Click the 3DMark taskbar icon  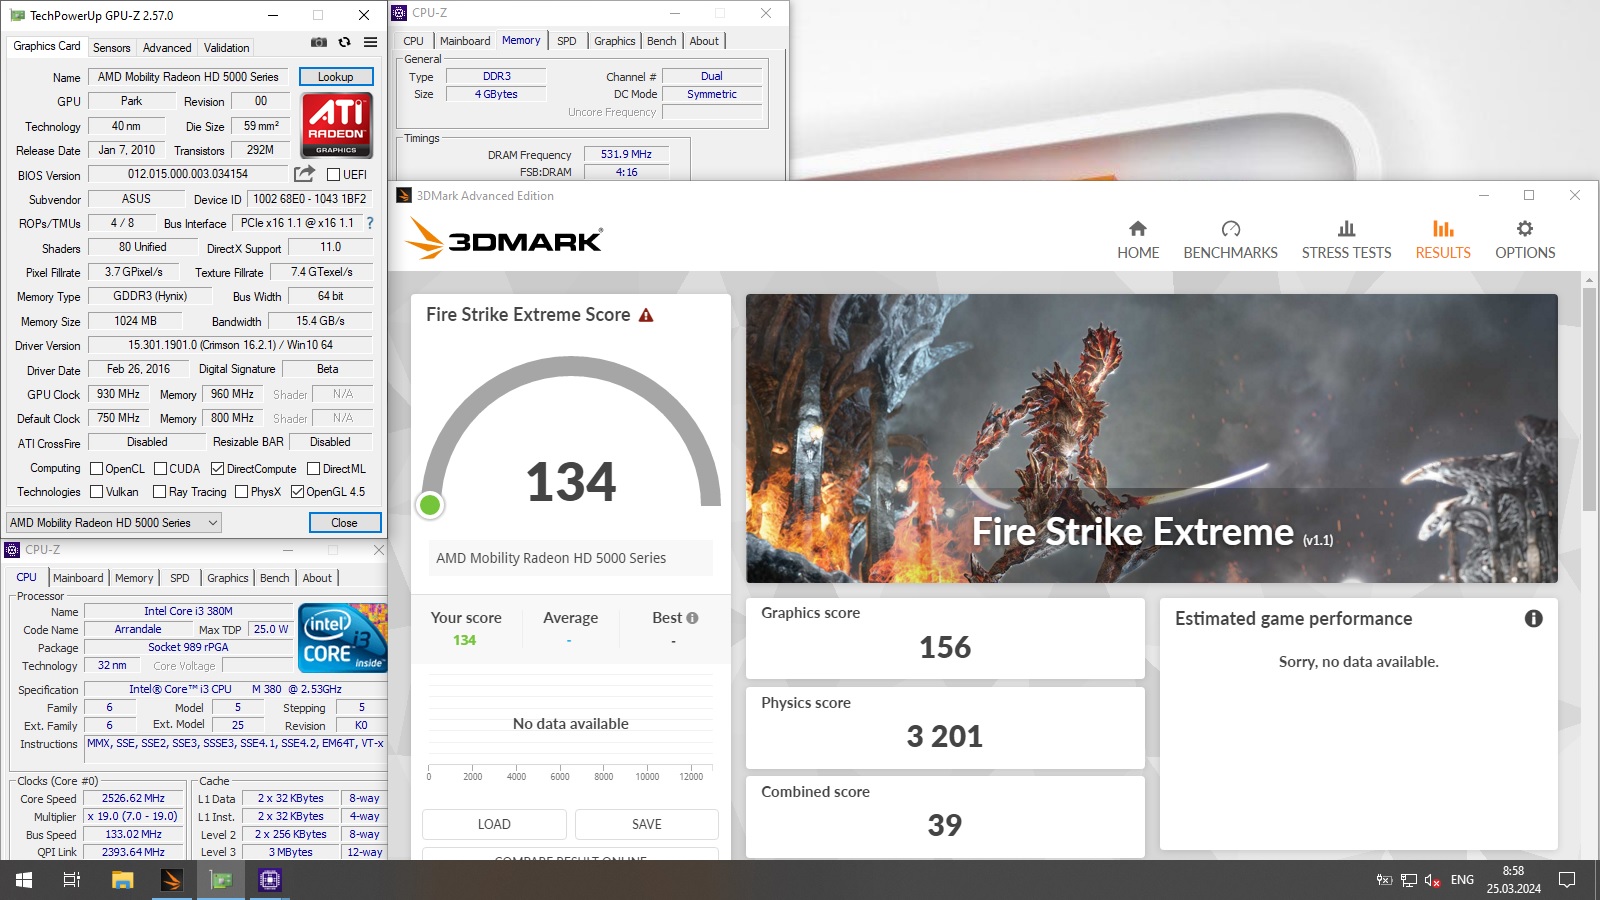tap(171, 880)
